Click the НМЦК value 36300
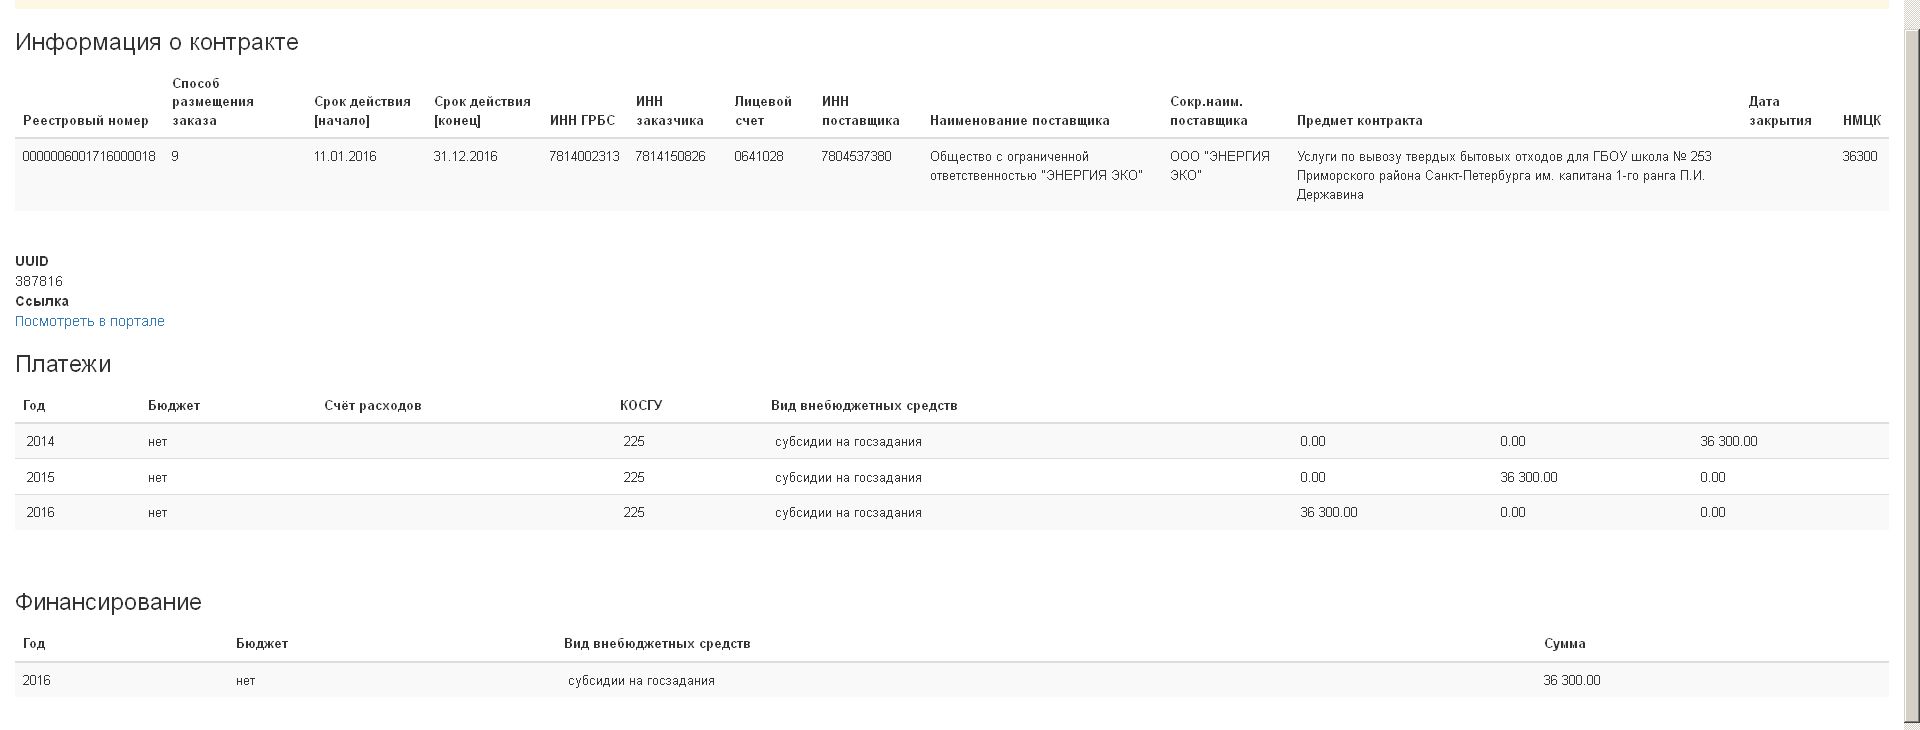Viewport: 1920px width, 730px height. pos(1859,156)
